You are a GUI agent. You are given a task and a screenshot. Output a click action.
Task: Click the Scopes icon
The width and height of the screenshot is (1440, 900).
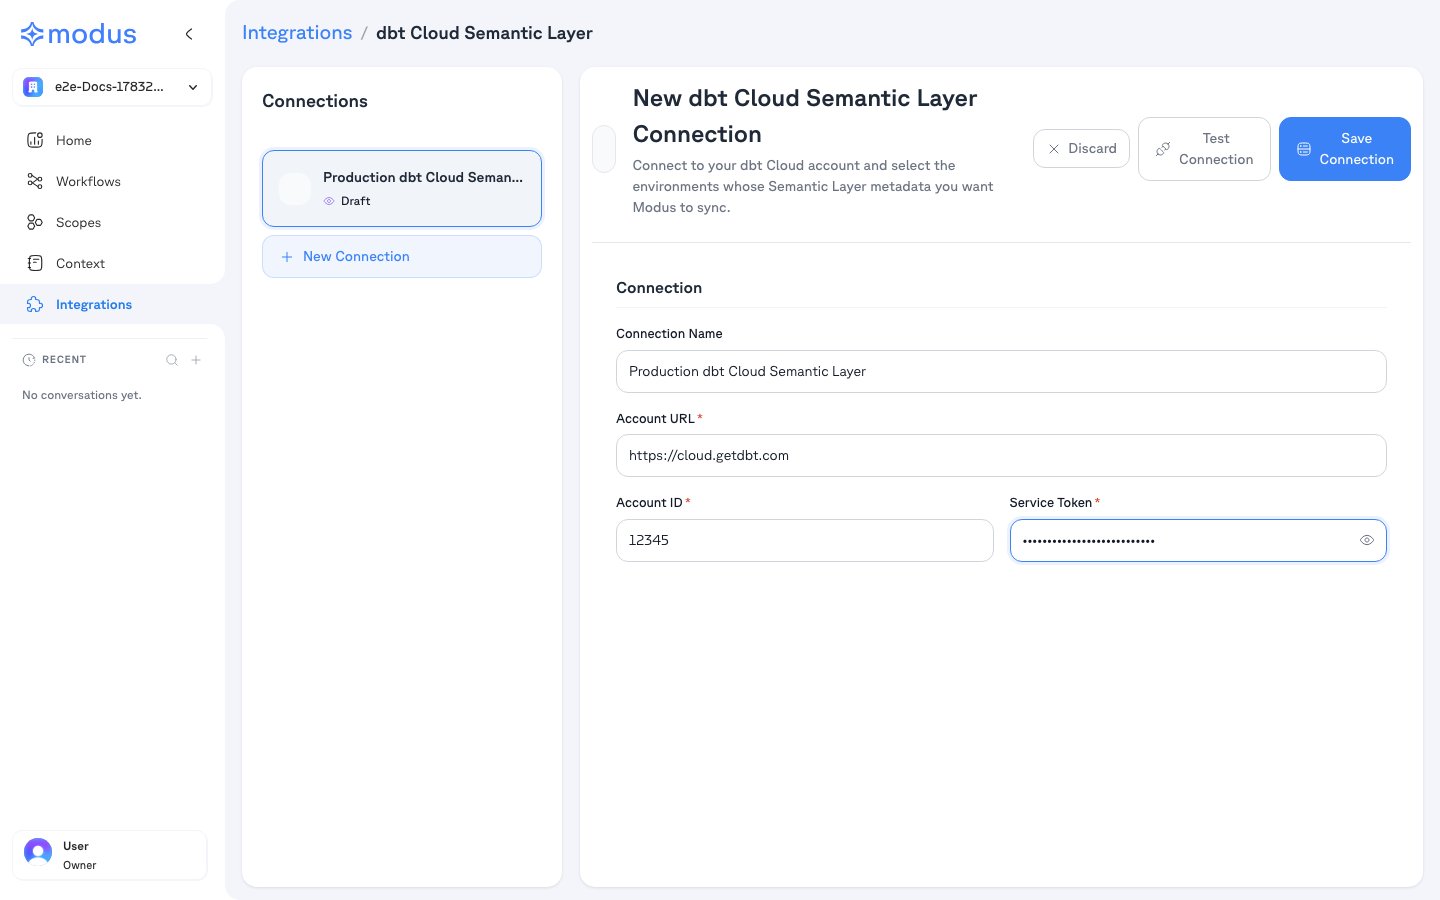point(35,222)
